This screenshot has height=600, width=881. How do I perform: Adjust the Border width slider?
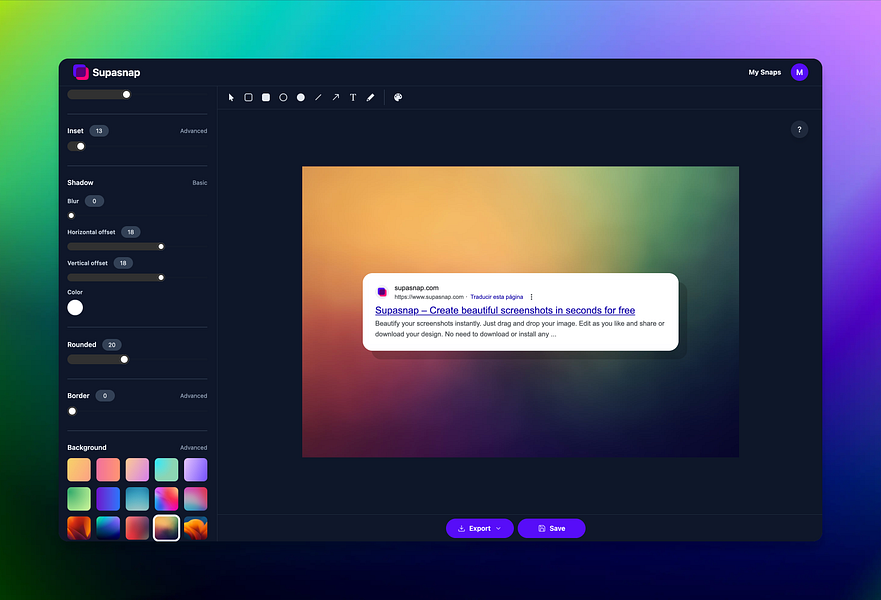[x=137, y=411]
